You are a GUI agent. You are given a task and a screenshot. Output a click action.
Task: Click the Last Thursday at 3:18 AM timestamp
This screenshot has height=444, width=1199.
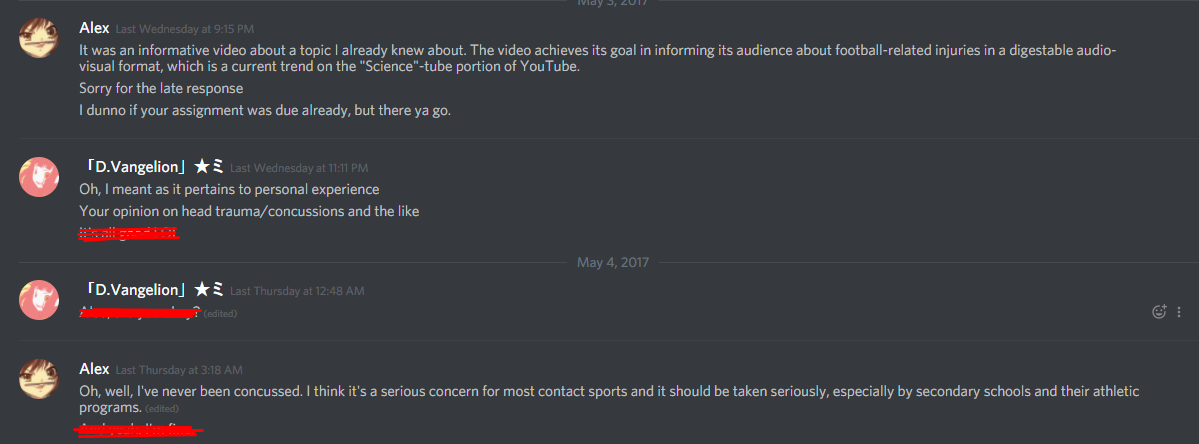pos(179,370)
